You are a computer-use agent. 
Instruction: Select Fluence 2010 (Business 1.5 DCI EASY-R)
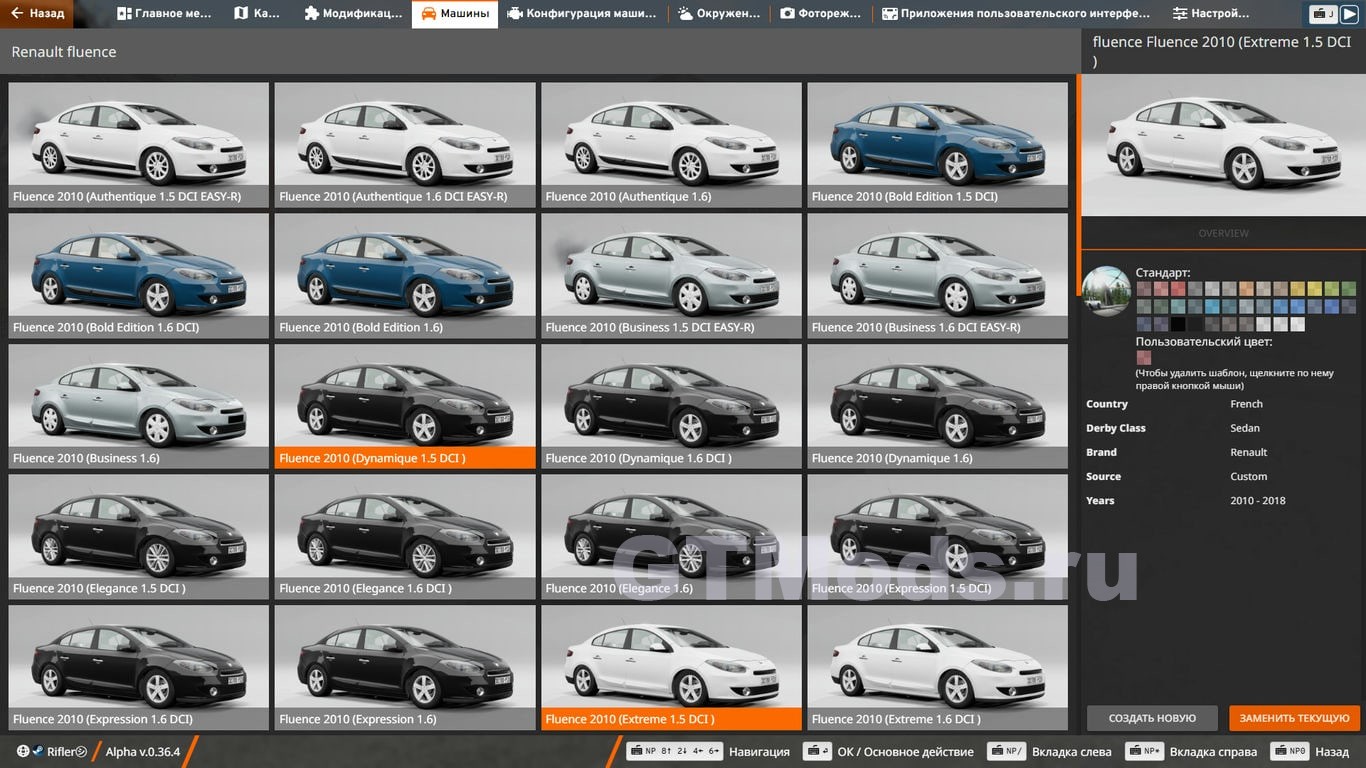point(671,276)
